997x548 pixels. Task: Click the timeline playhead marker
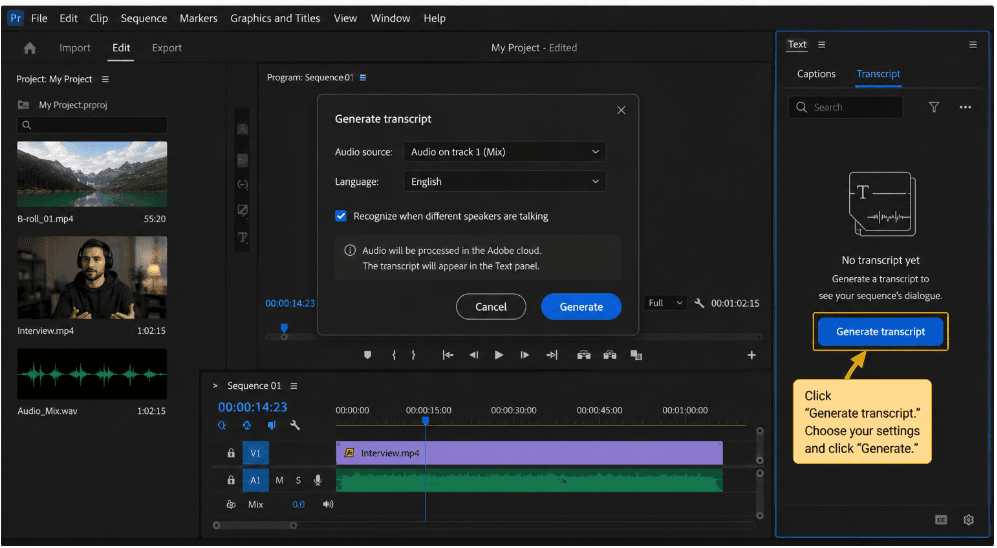point(425,420)
